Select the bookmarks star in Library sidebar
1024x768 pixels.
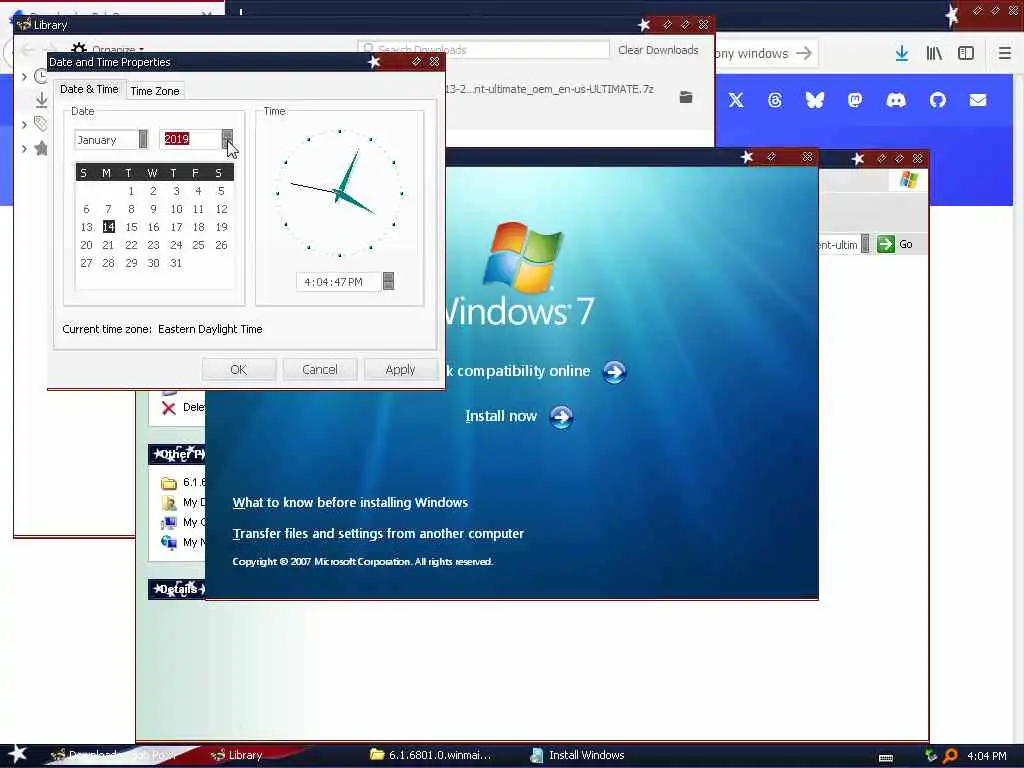point(41,148)
